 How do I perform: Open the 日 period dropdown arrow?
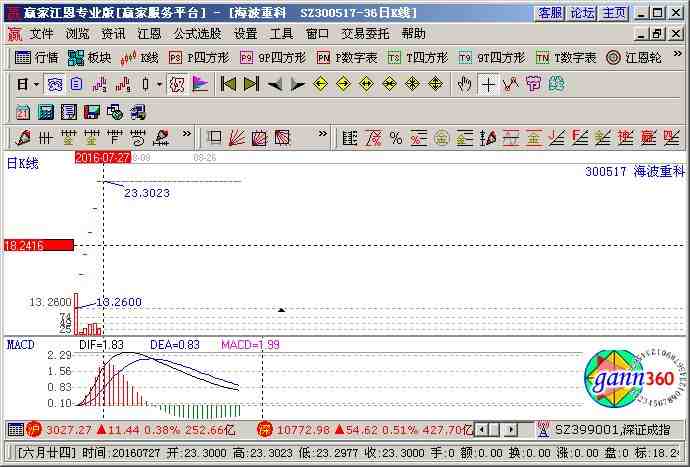click(x=36, y=84)
